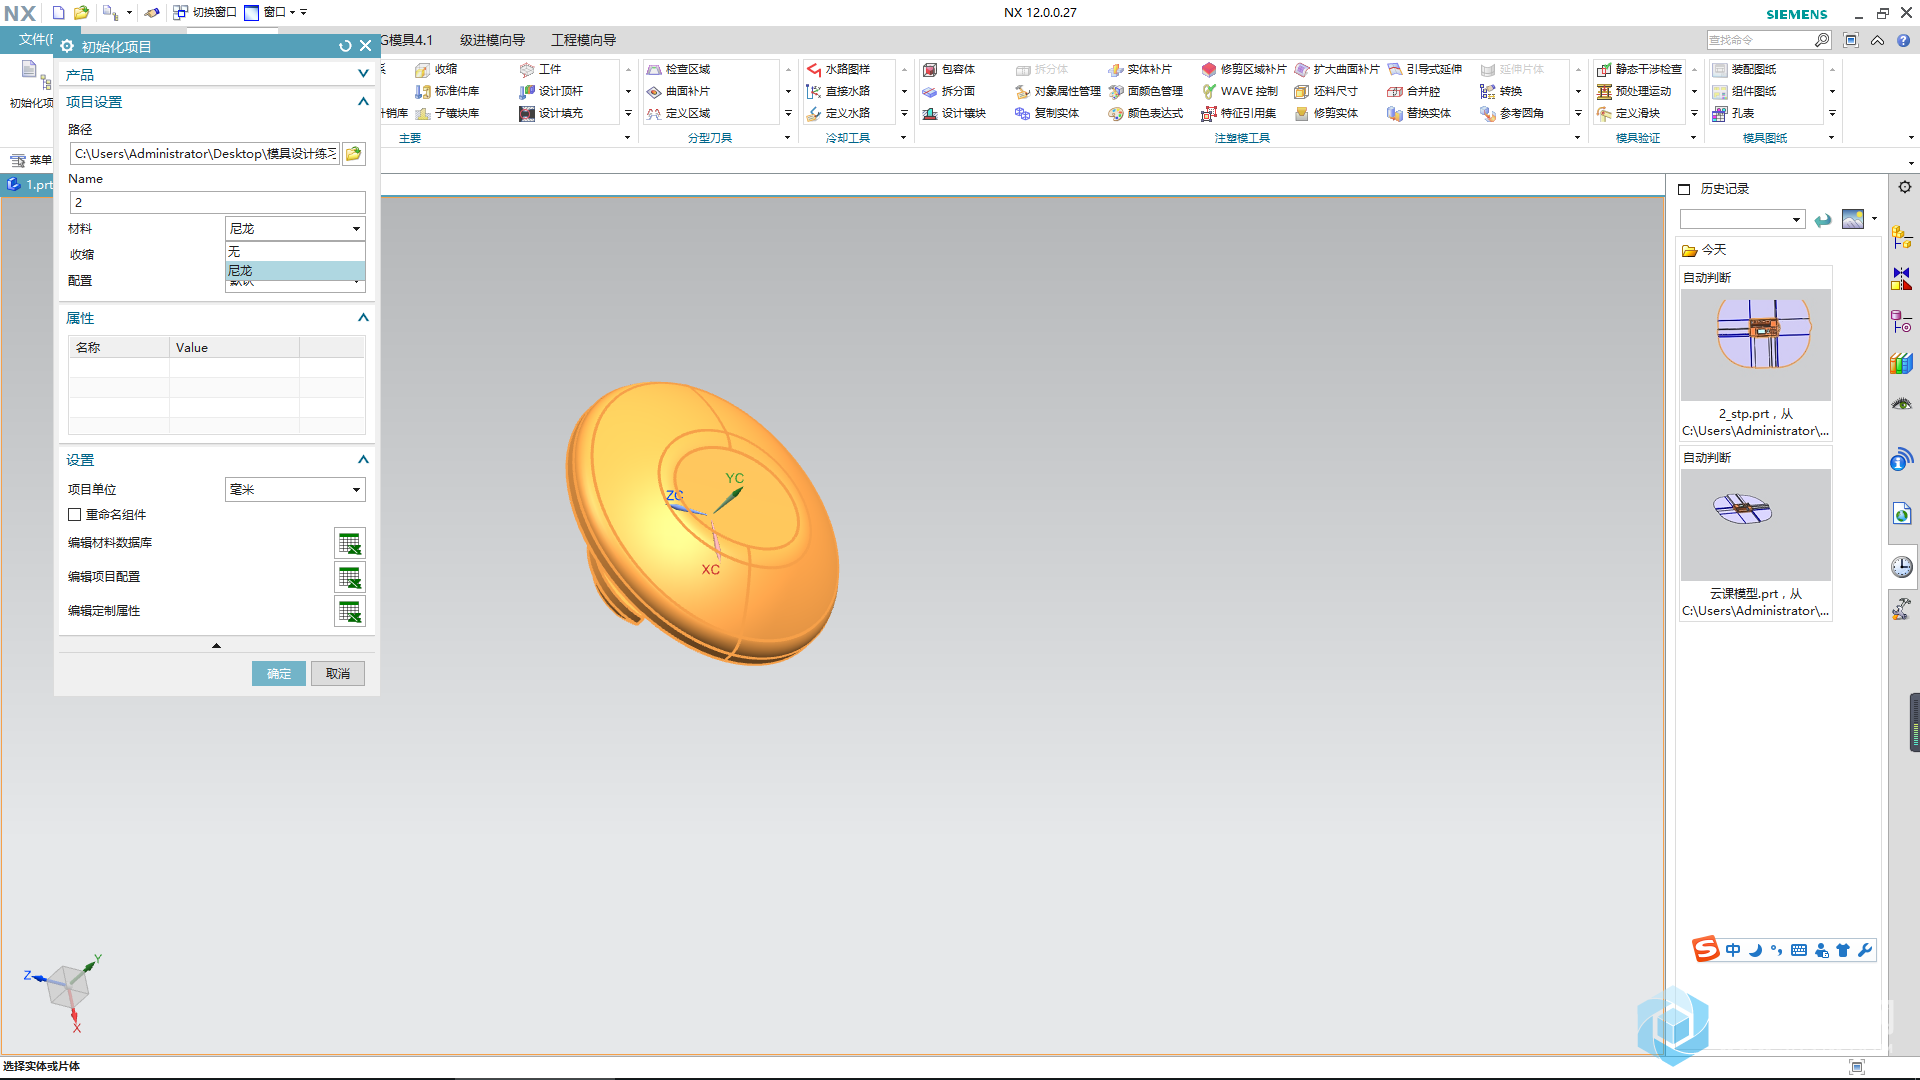Expand the 分型刀具 group dropdown

[788, 138]
